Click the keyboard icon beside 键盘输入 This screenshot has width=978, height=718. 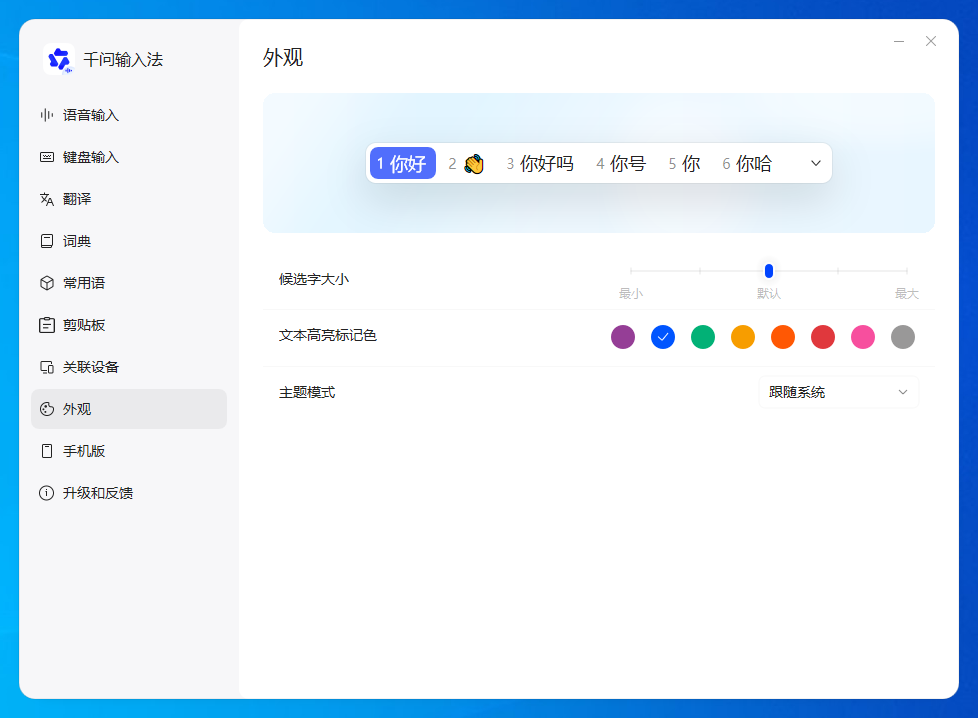[x=47, y=157]
